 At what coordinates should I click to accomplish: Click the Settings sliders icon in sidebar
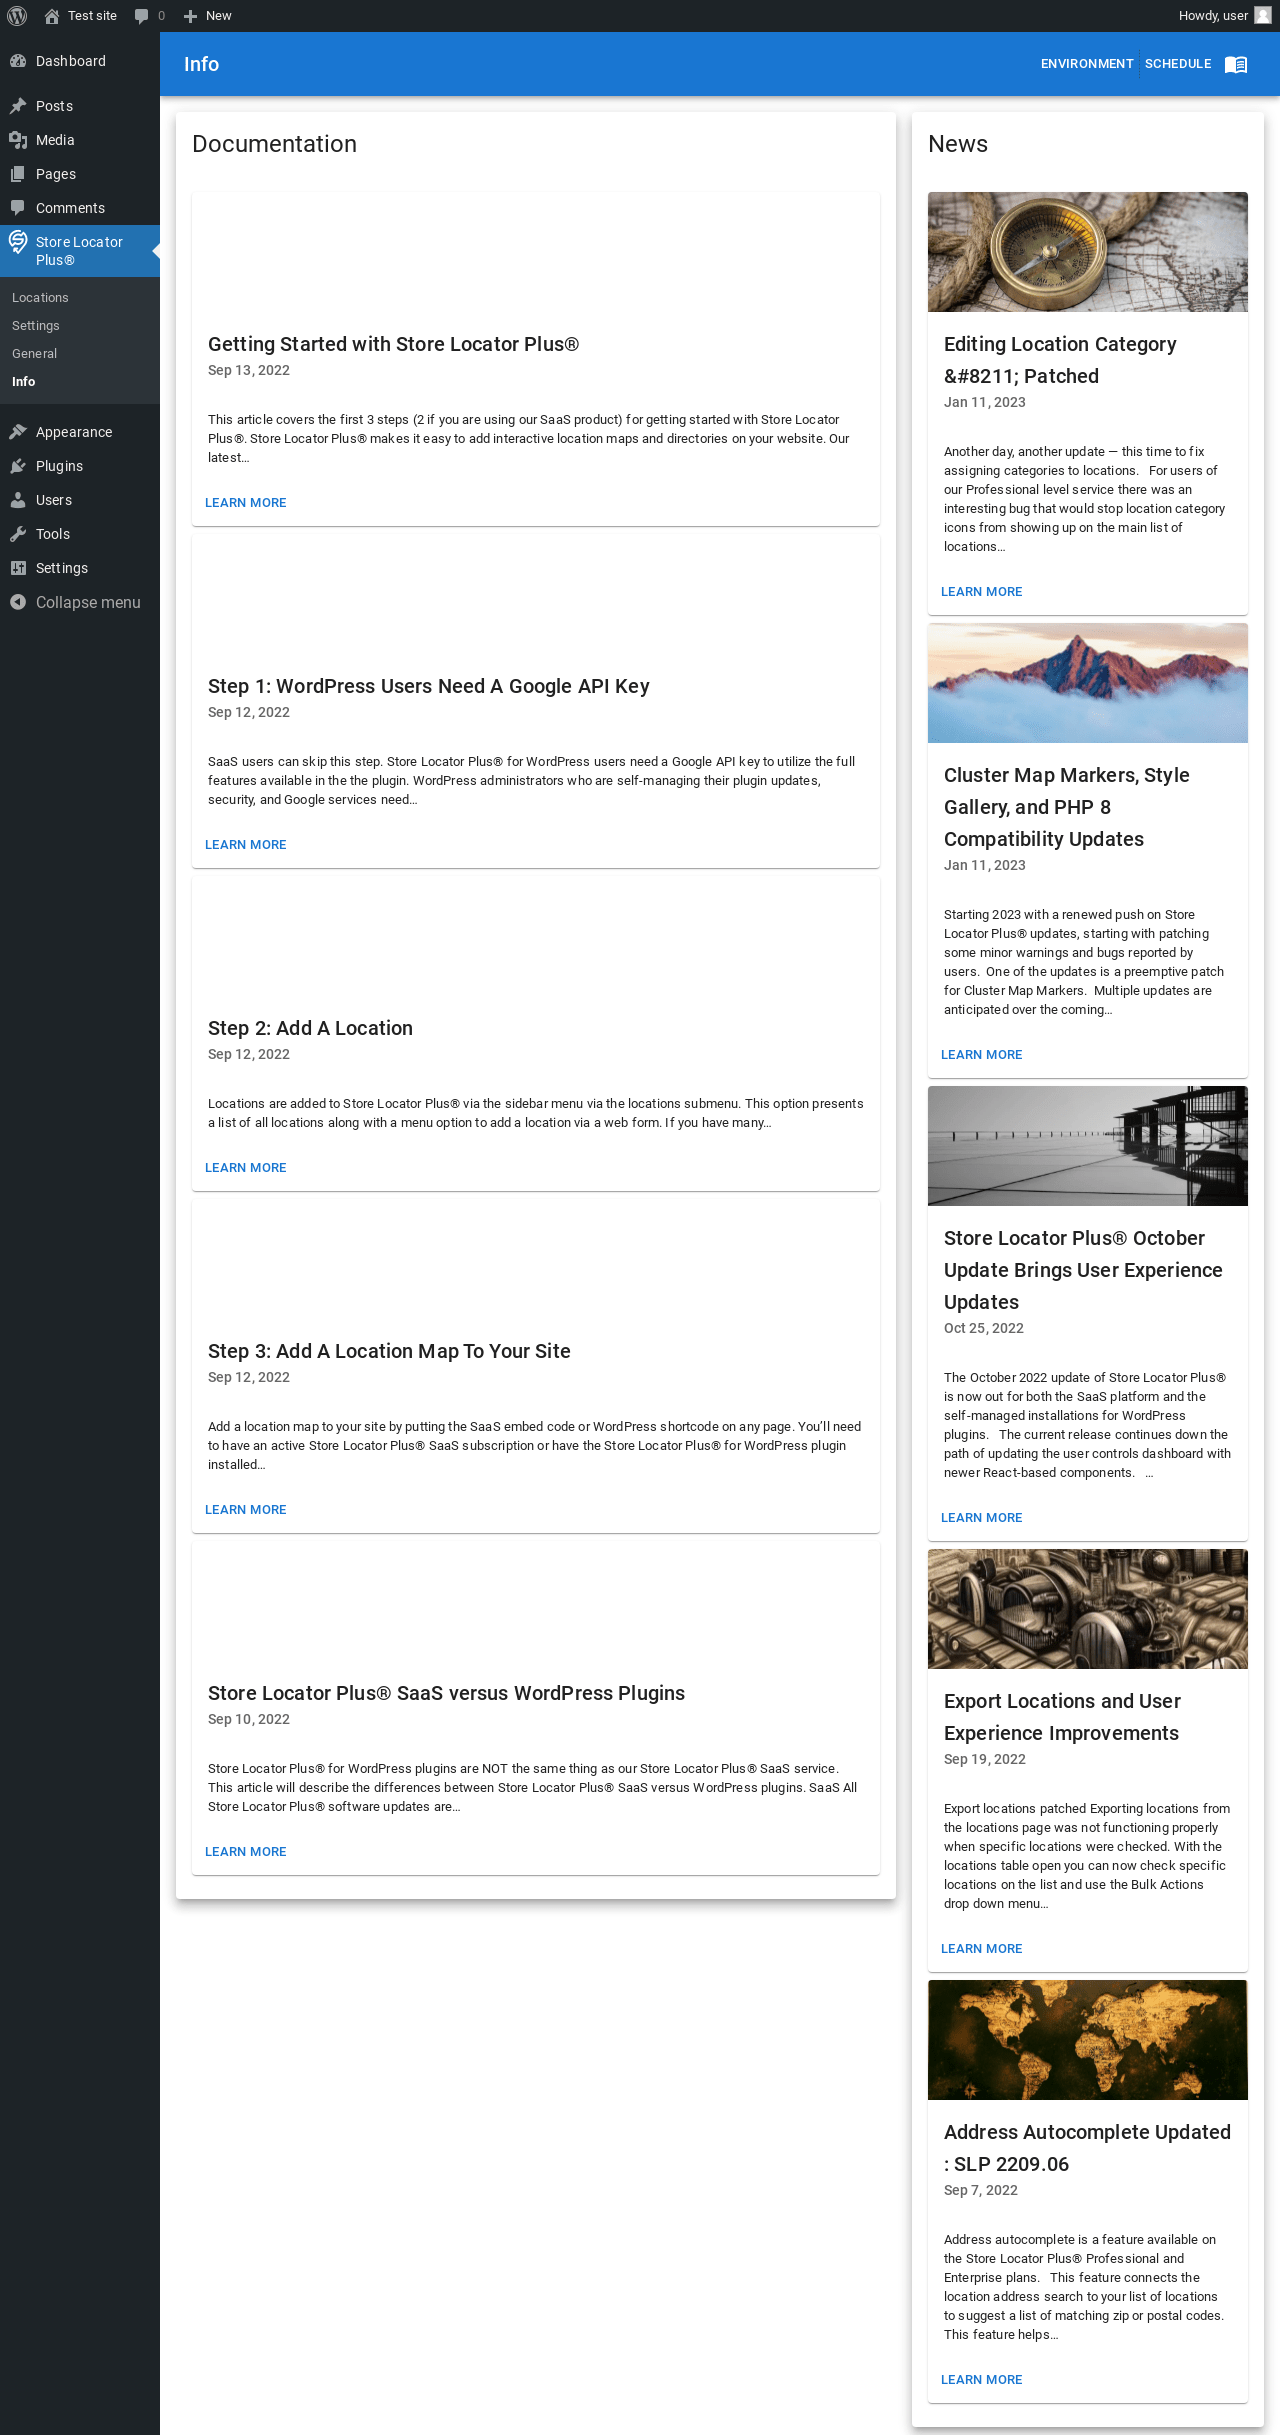coord(18,568)
